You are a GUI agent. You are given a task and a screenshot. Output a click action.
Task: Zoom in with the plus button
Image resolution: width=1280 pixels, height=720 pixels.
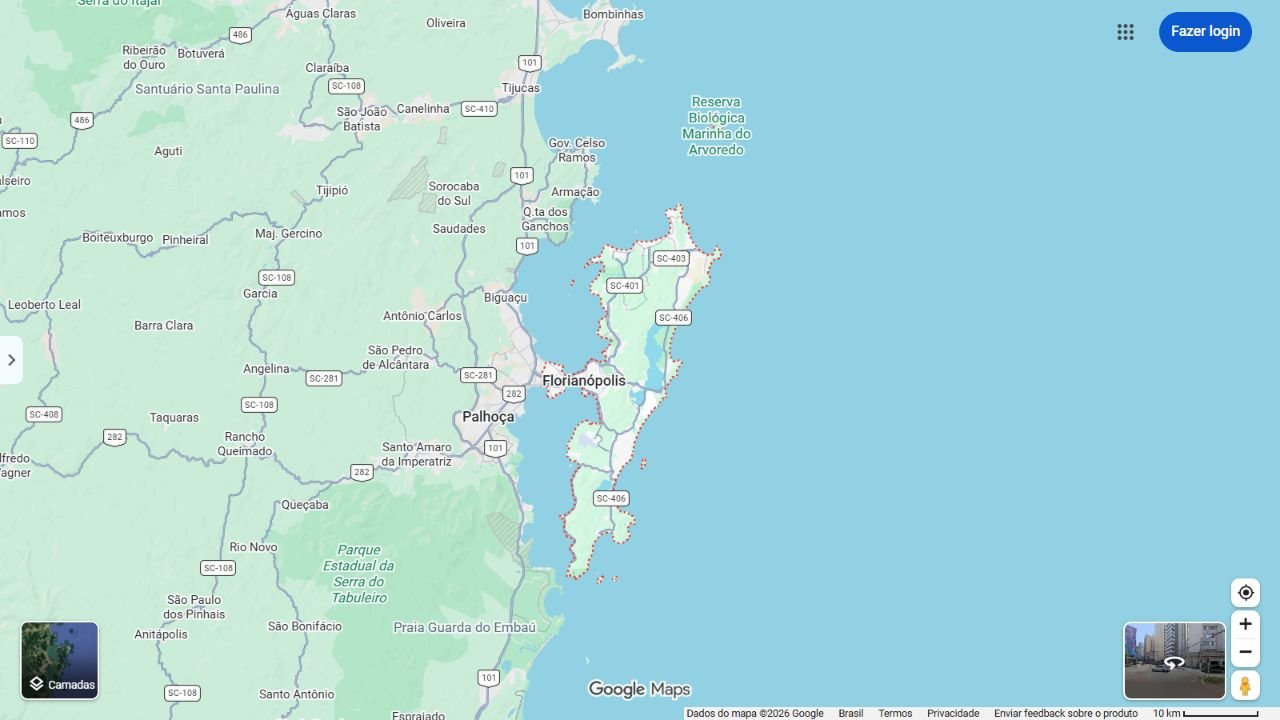[x=1245, y=624]
